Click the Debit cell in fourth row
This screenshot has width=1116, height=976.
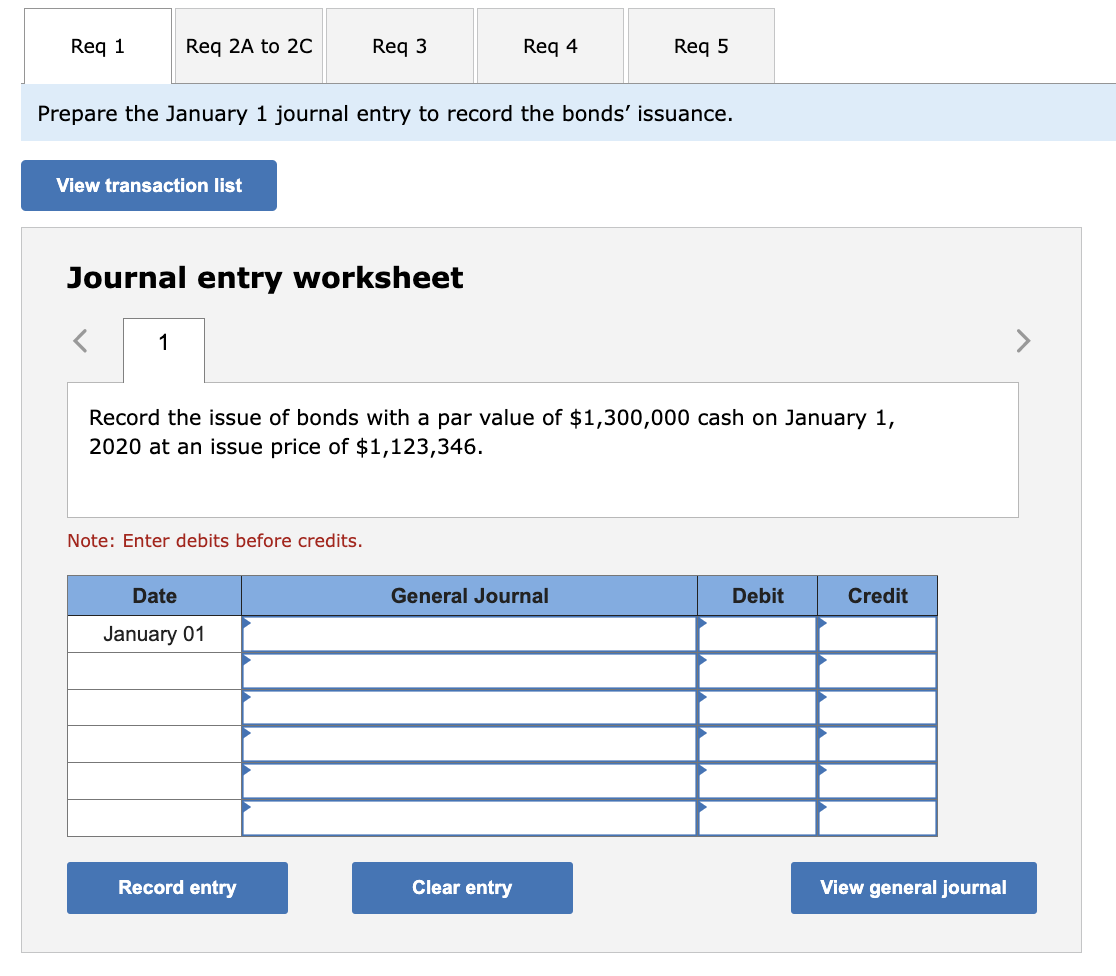757,744
